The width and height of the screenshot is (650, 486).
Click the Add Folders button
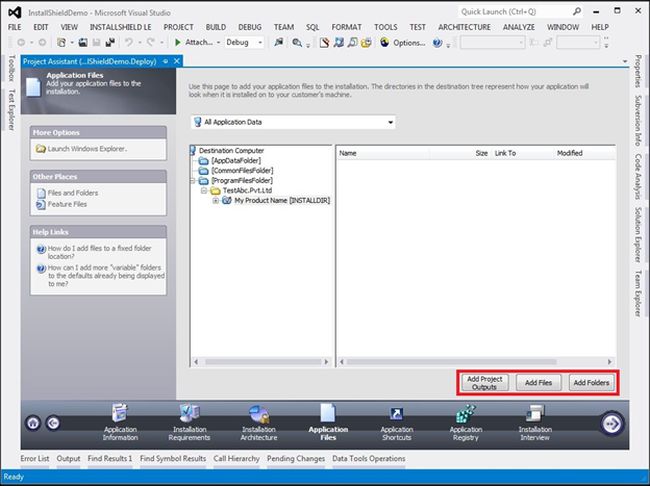coord(592,383)
